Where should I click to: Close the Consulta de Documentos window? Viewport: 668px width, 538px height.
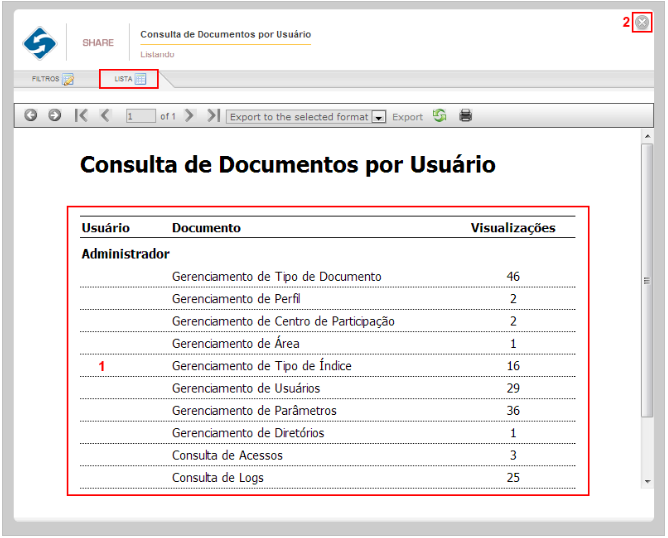[x=642, y=22]
